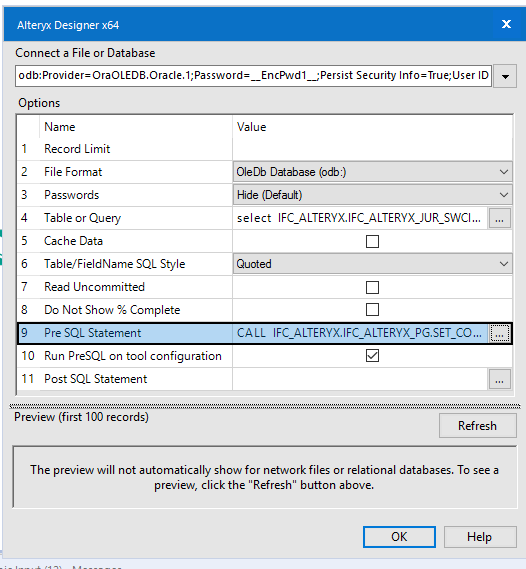Screen dimensions: 526x569
Task: Click the connection string input field
Action: point(253,75)
